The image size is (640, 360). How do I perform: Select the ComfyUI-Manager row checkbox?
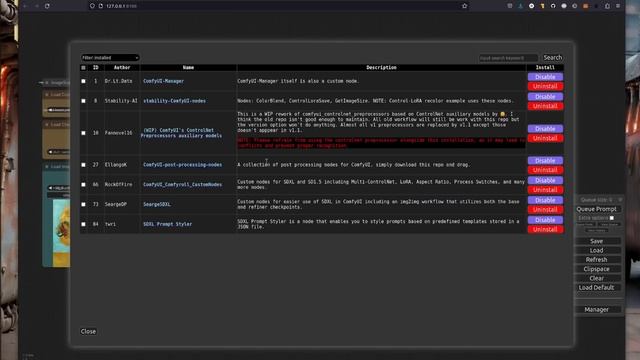pos(83,81)
